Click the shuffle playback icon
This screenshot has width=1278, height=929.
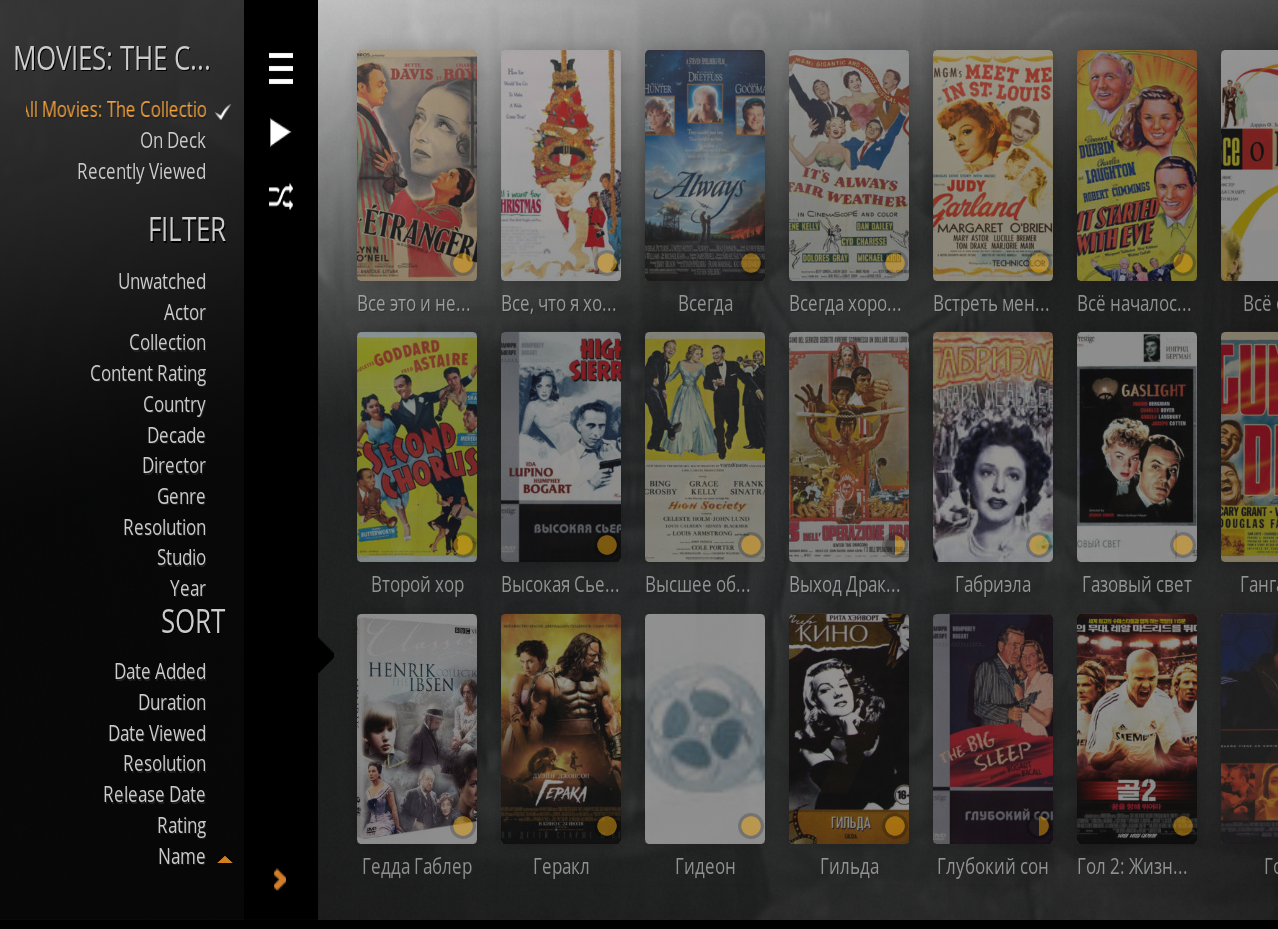point(281,196)
